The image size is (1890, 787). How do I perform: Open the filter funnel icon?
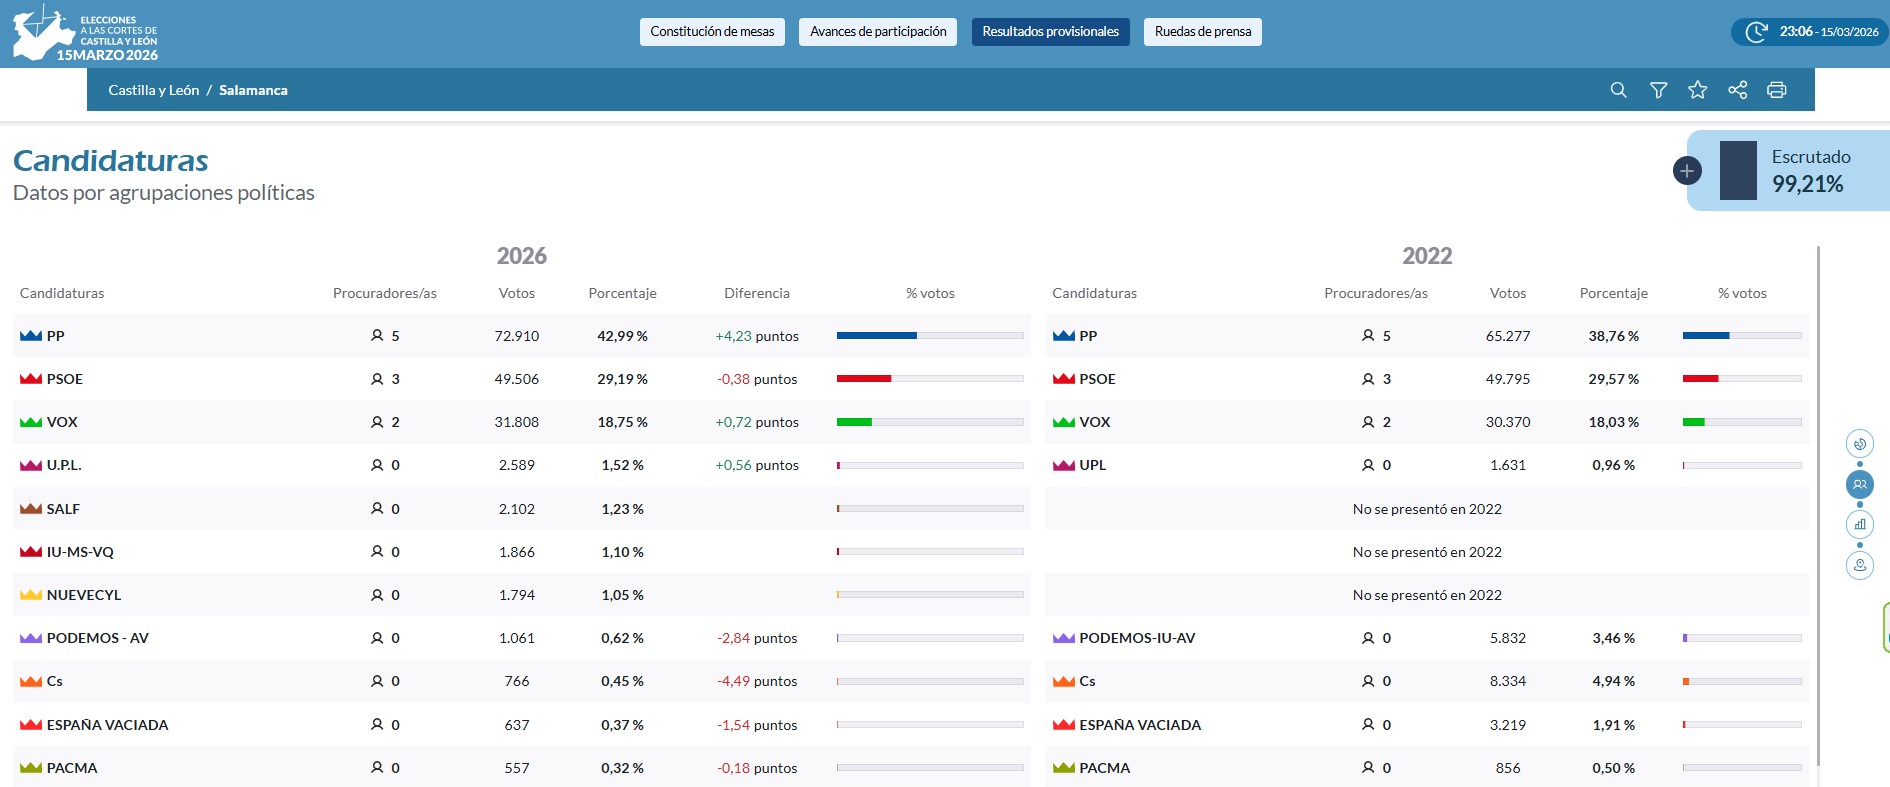point(1658,90)
